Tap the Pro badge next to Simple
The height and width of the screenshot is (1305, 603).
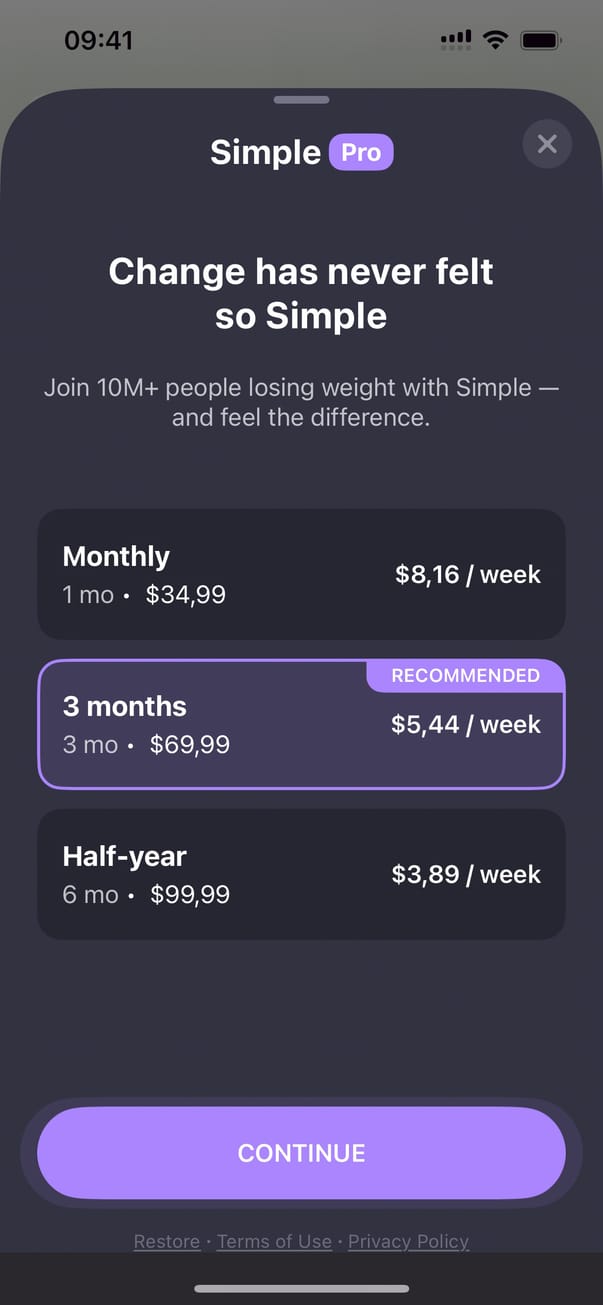pos(361,153)
